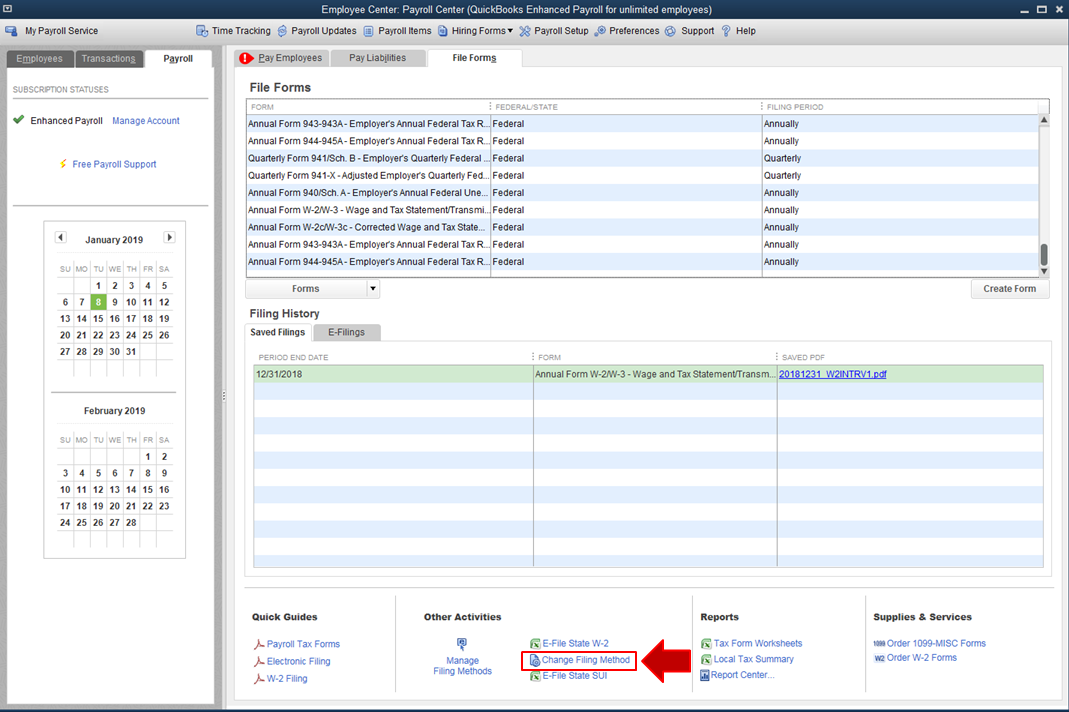1069x712 pixels.
Task: Open the 20181231_W2INTRV1.pdf saved filing link
Action: [832, 374]
